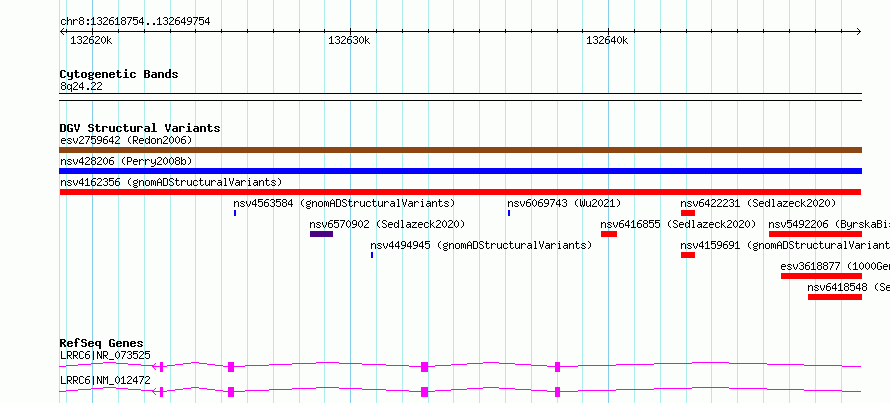This screenshot has height=403, width=890.
Task: Open the esv3618877 variant label
Action: coord(835,266)
